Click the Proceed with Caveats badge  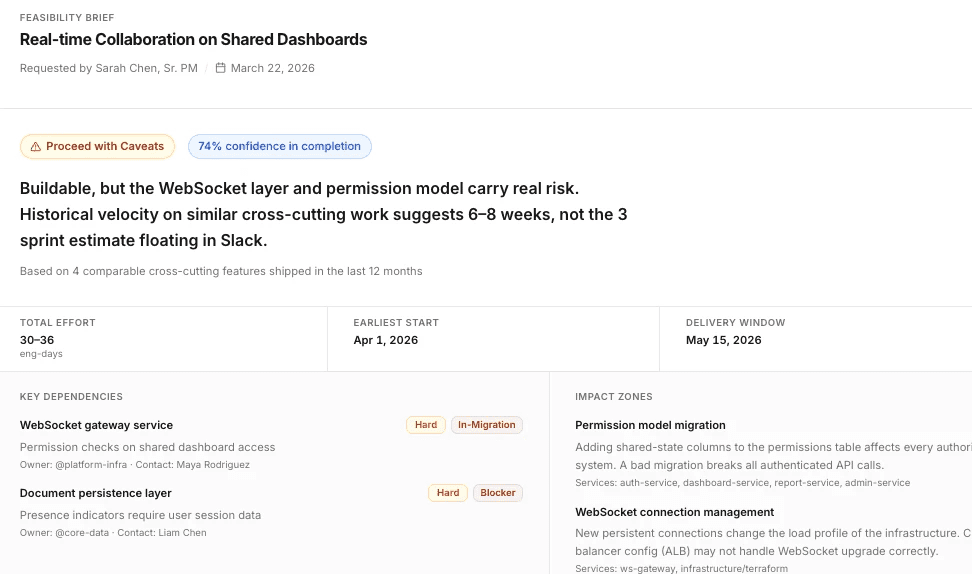tap(97, 147)
